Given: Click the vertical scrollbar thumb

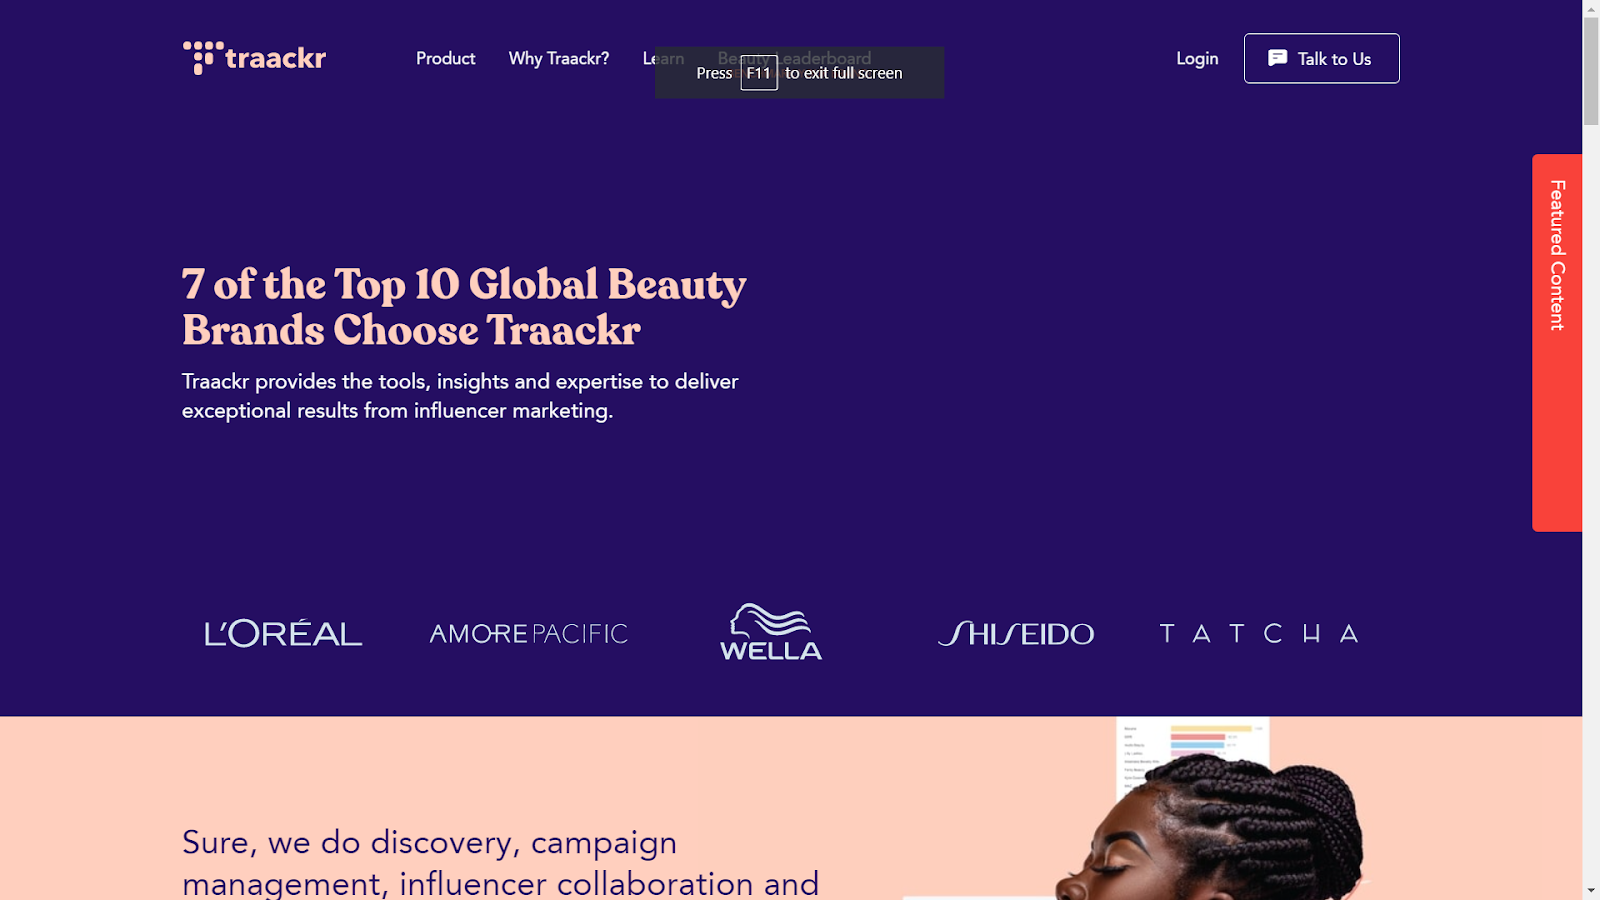Looking at the screenshot, I should [1591, 71].
